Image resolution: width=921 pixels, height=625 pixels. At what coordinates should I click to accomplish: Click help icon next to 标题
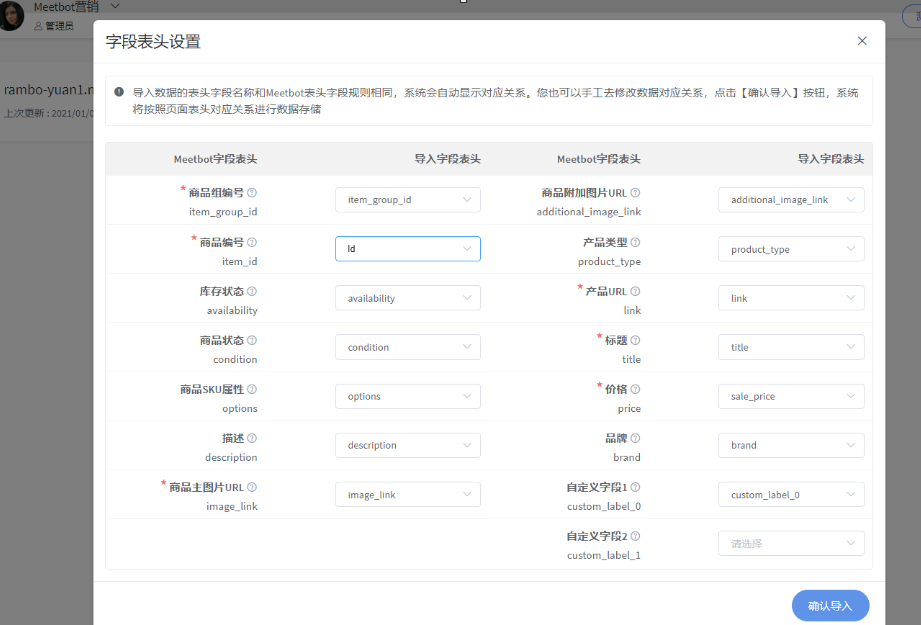pyautogui.click(x=635, y=340)
